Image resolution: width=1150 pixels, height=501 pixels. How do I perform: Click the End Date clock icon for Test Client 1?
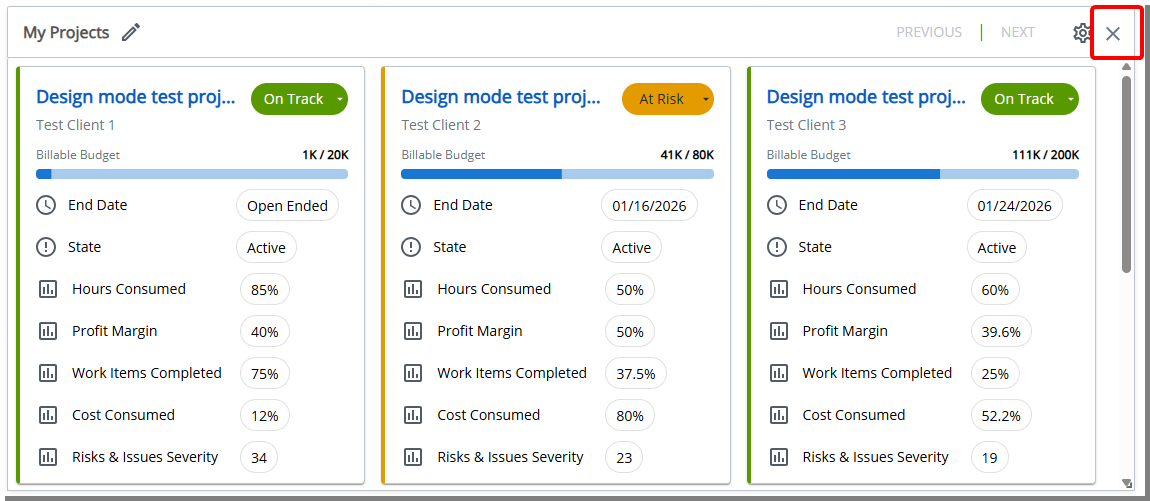[46, 205]
